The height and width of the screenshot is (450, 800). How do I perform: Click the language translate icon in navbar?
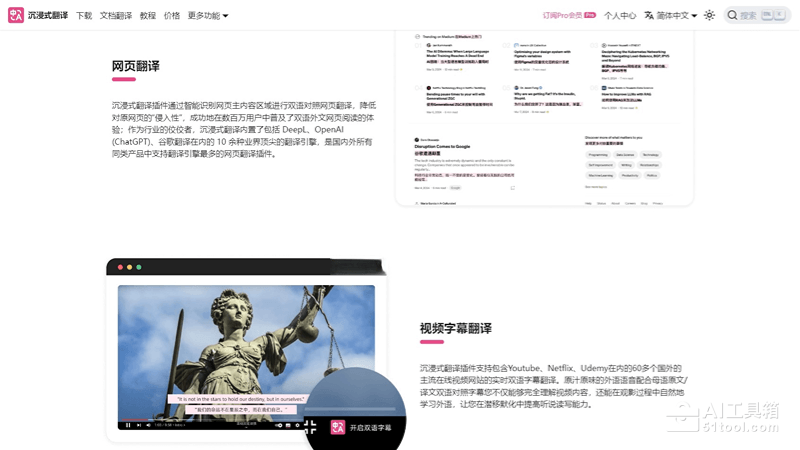point(649,15)
